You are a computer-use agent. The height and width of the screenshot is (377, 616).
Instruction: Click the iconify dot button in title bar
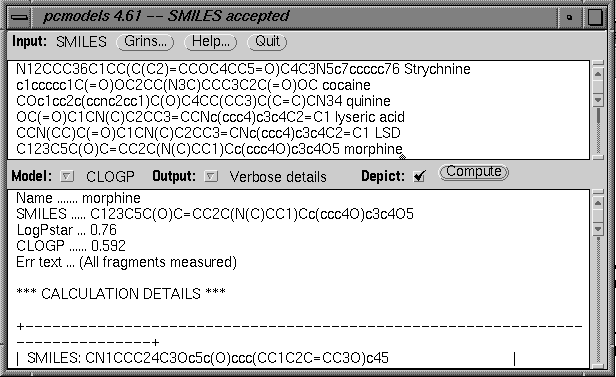tap(570, 17)
